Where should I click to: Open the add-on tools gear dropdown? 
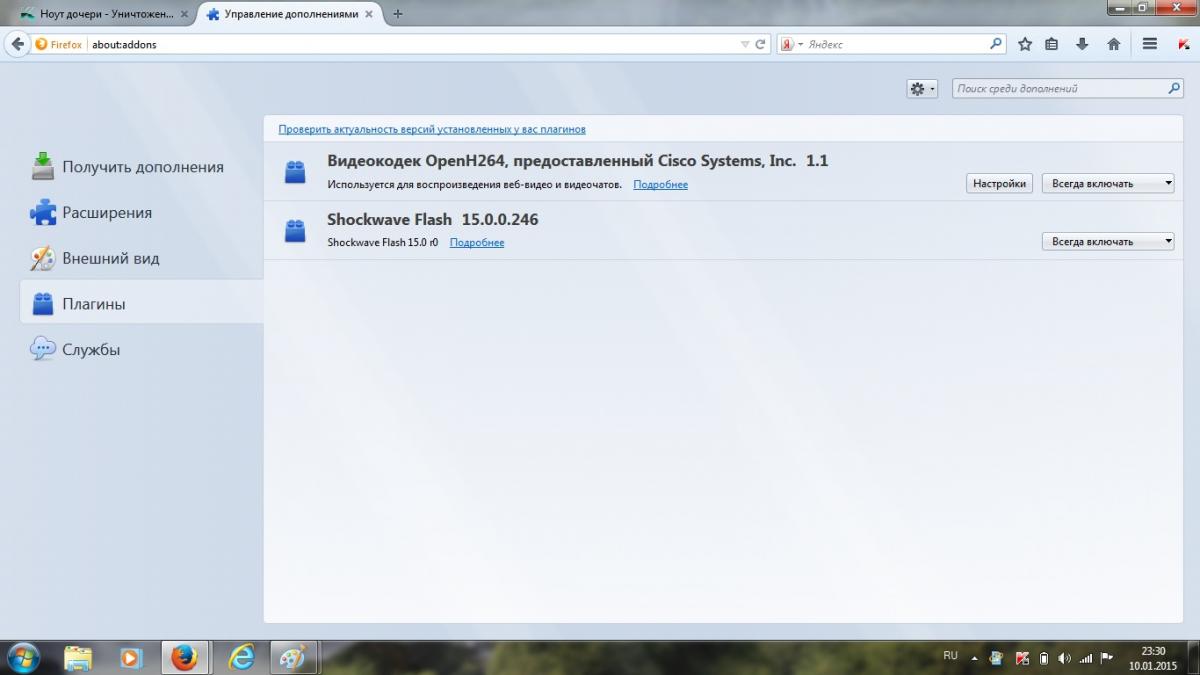(922, 89)
